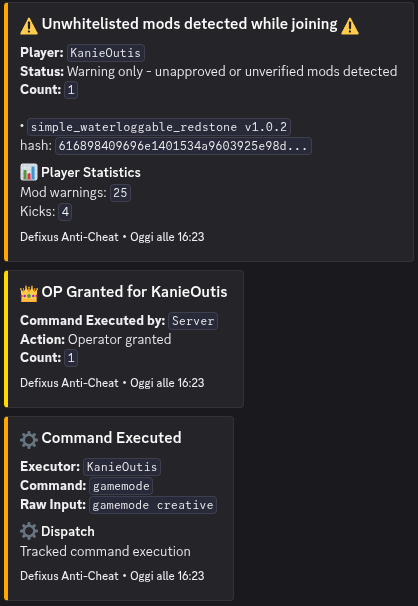
Task: Click the Kicks count 4
Action: click(x=65, y=212)
